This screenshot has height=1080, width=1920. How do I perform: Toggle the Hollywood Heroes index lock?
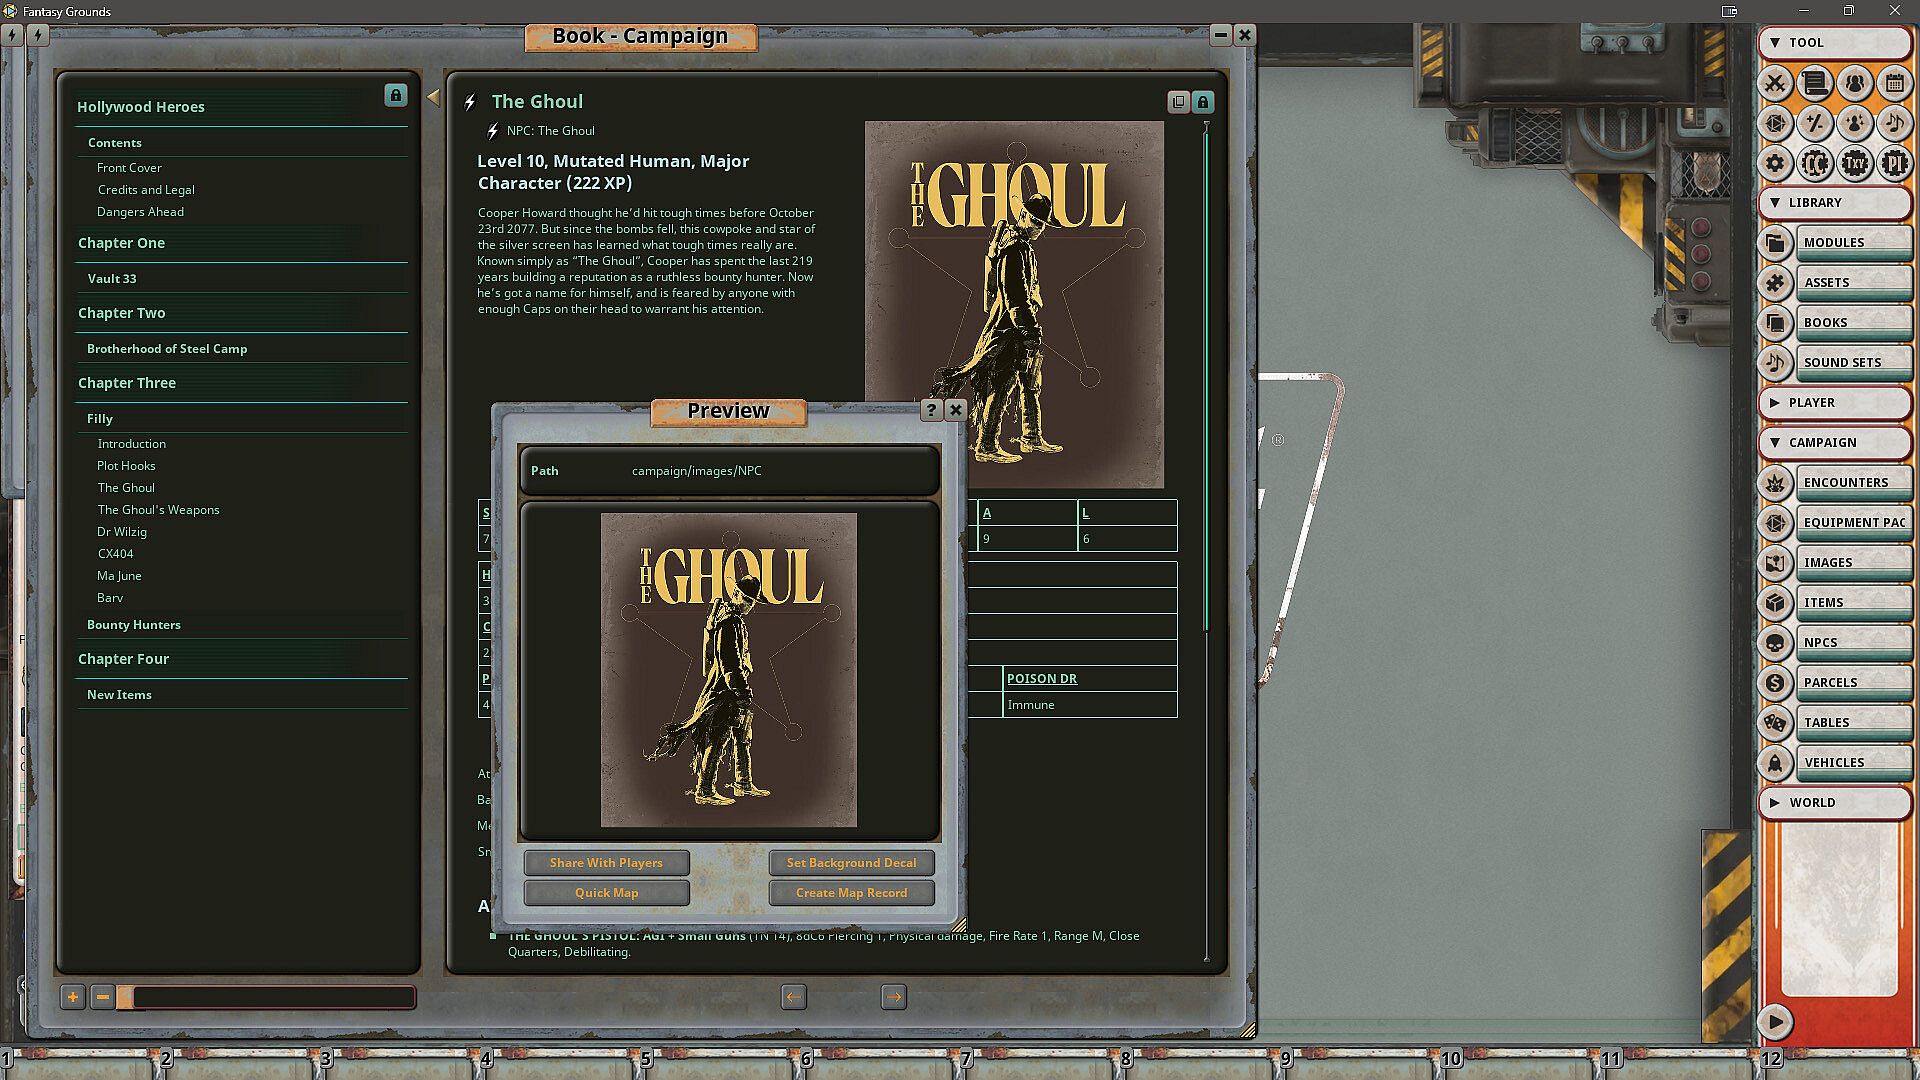[x=395, y=96]
